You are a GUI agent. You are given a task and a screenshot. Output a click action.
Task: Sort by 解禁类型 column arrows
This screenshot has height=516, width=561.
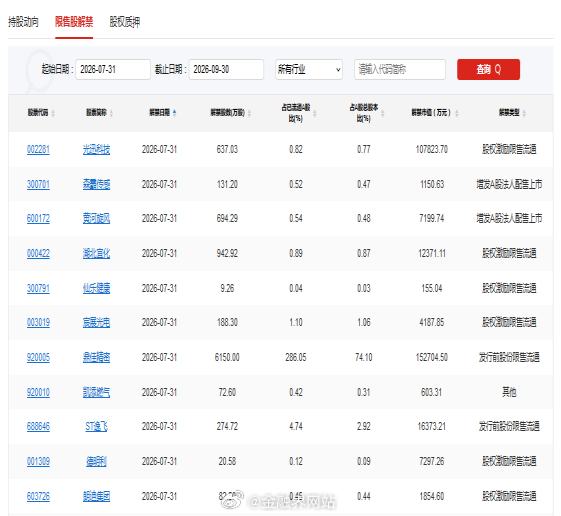click(524, 113)
